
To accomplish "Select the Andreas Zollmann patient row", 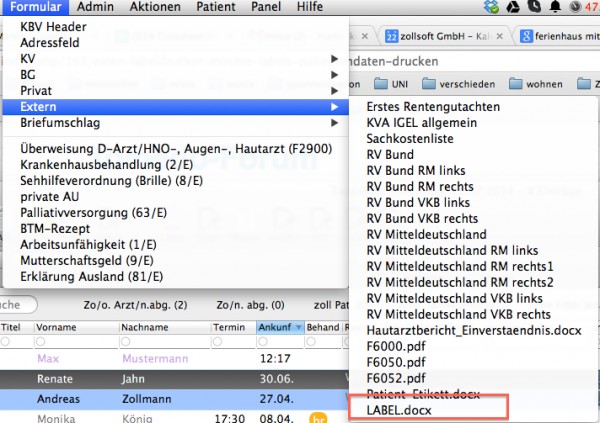I will tap(174, 399).
